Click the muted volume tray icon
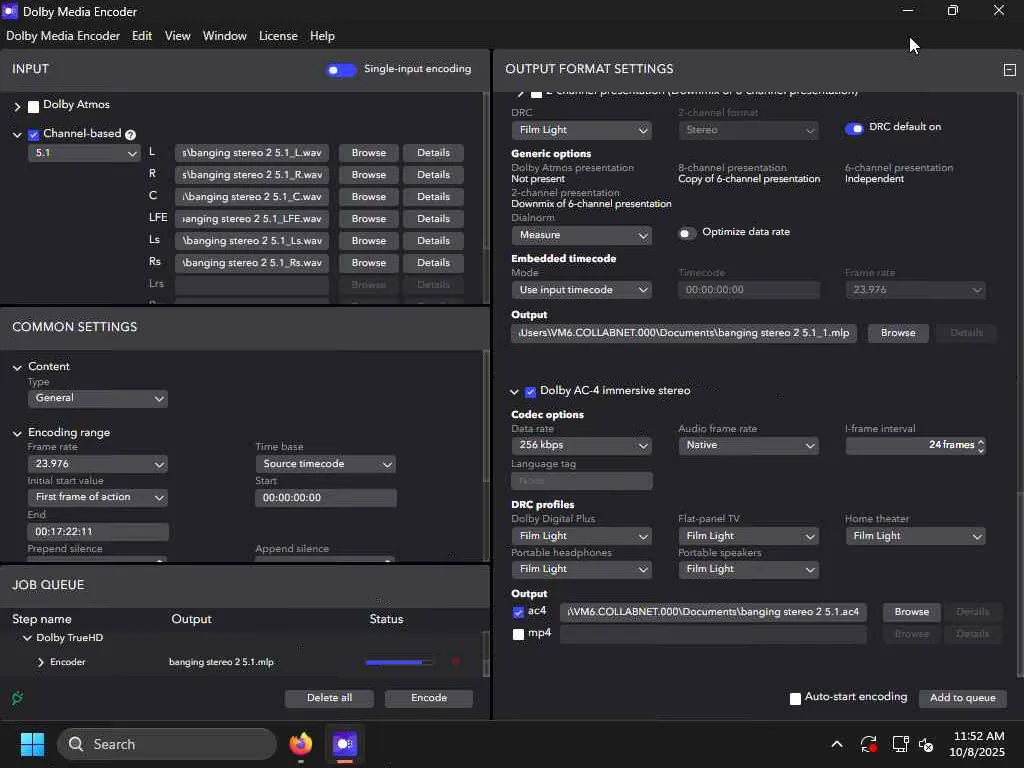 pos(927,744)
